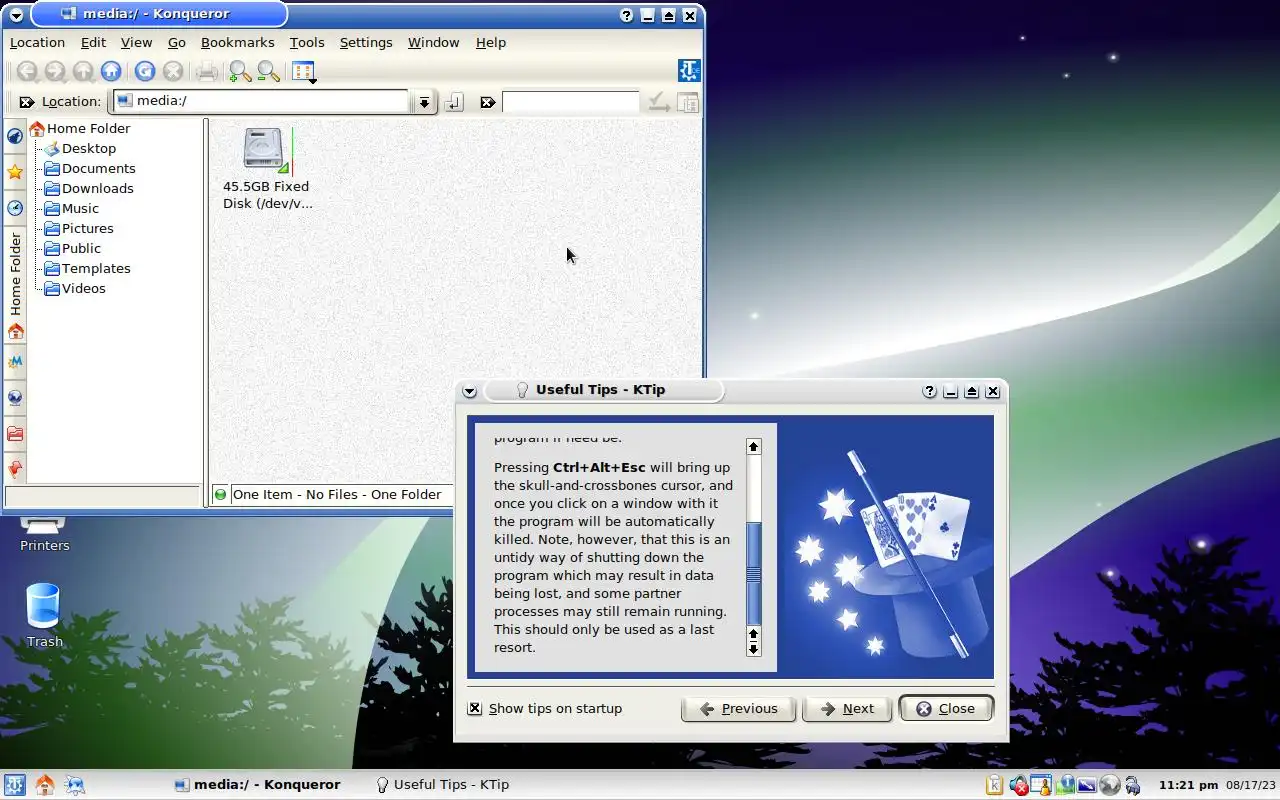Open the Home location toolbar icon
Viewport: 1280px width, 800px height.
[x=111, y=71]
